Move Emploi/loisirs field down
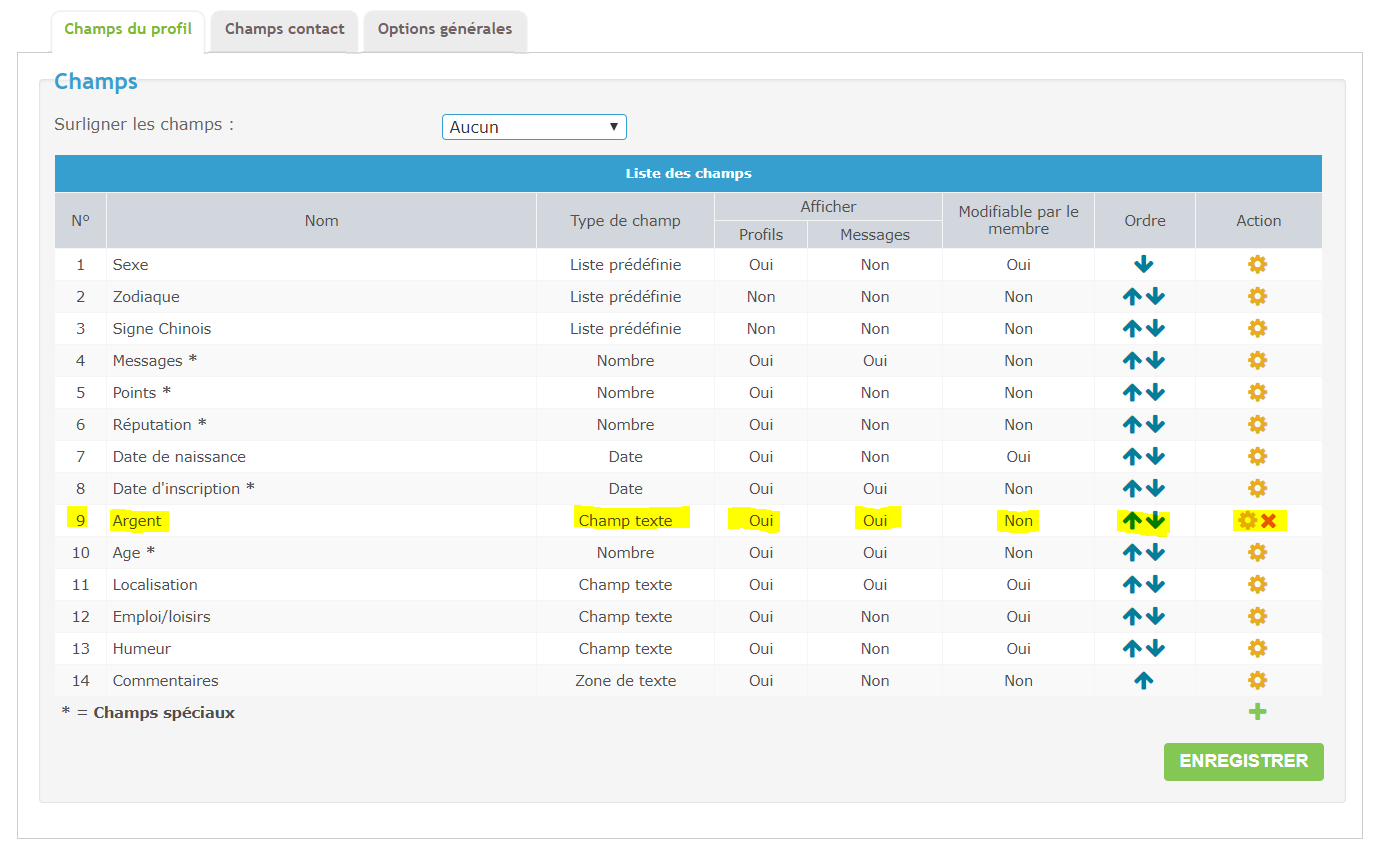 (1156, 617)
